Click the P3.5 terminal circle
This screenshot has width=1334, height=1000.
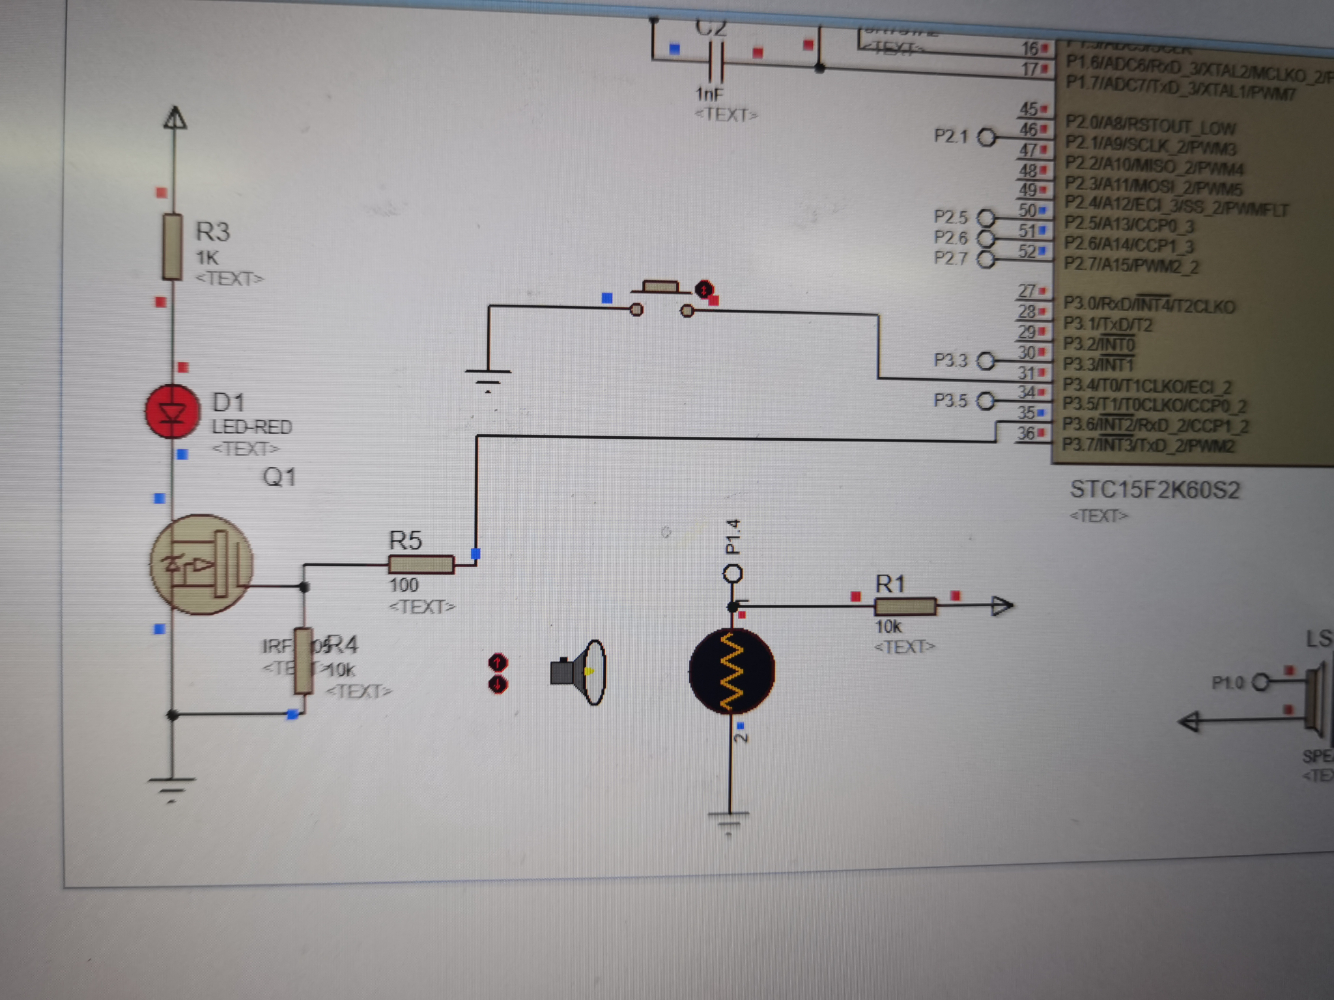986,400
